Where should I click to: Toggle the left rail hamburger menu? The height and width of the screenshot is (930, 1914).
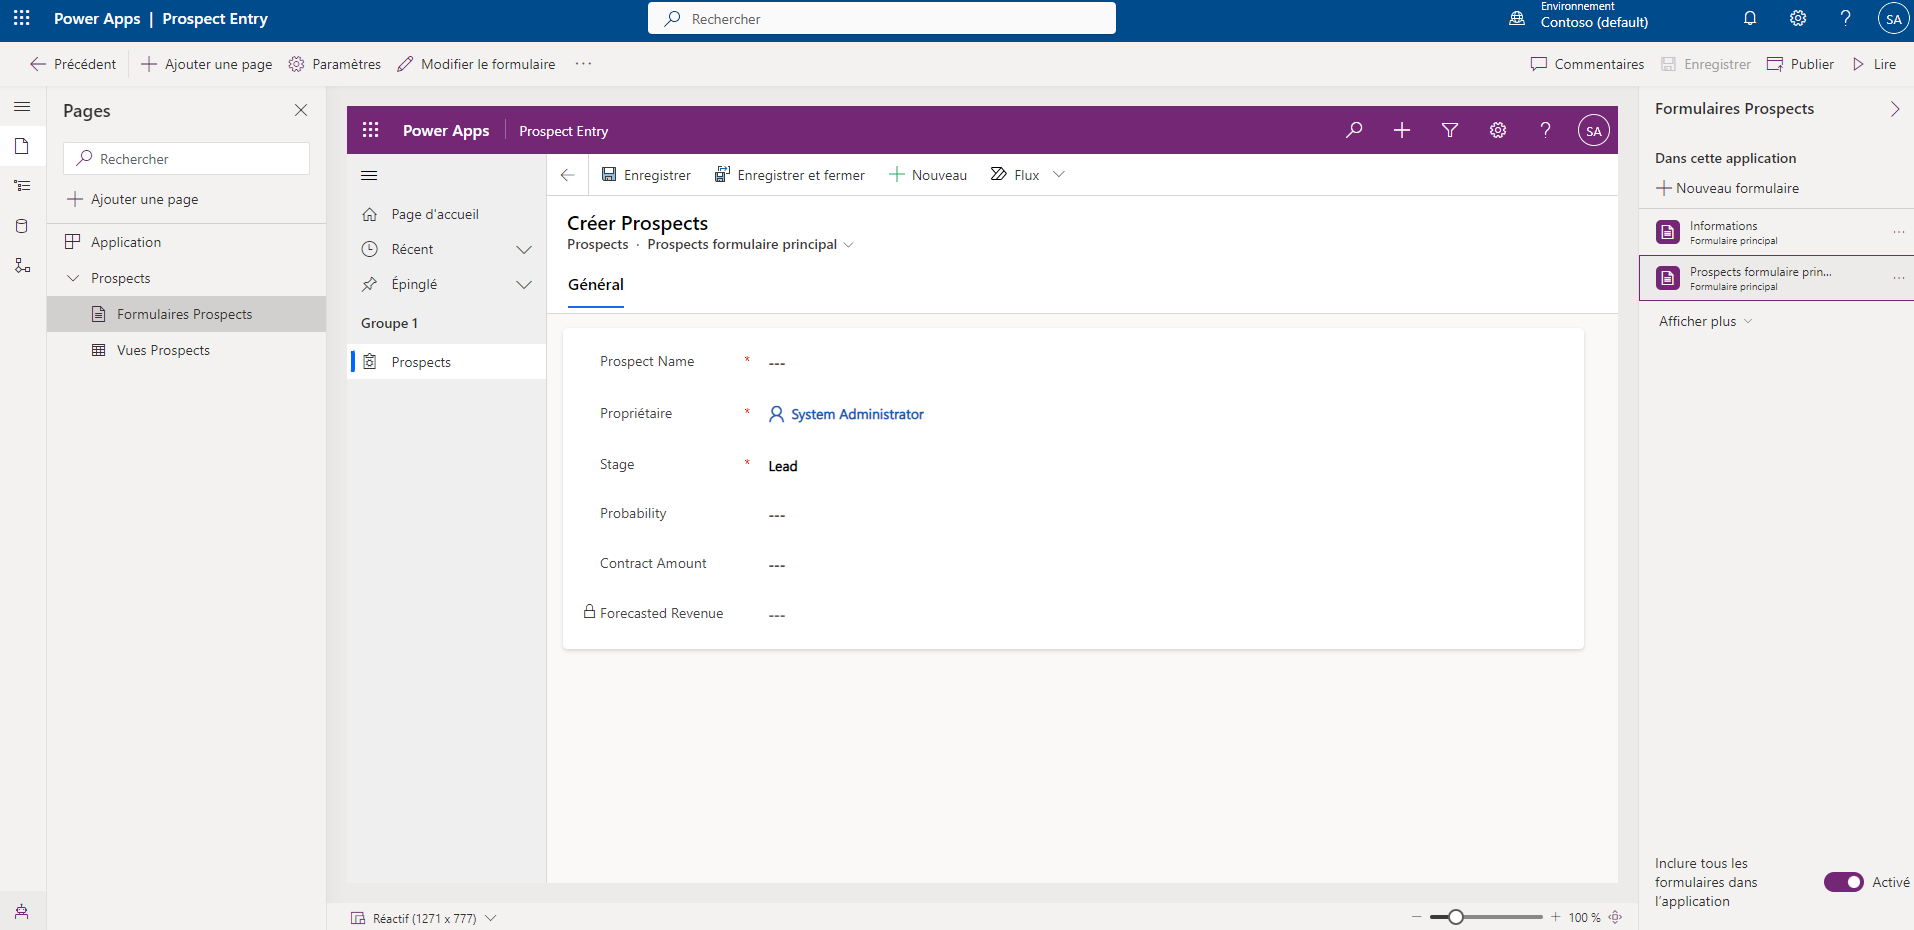click(22, 106)
